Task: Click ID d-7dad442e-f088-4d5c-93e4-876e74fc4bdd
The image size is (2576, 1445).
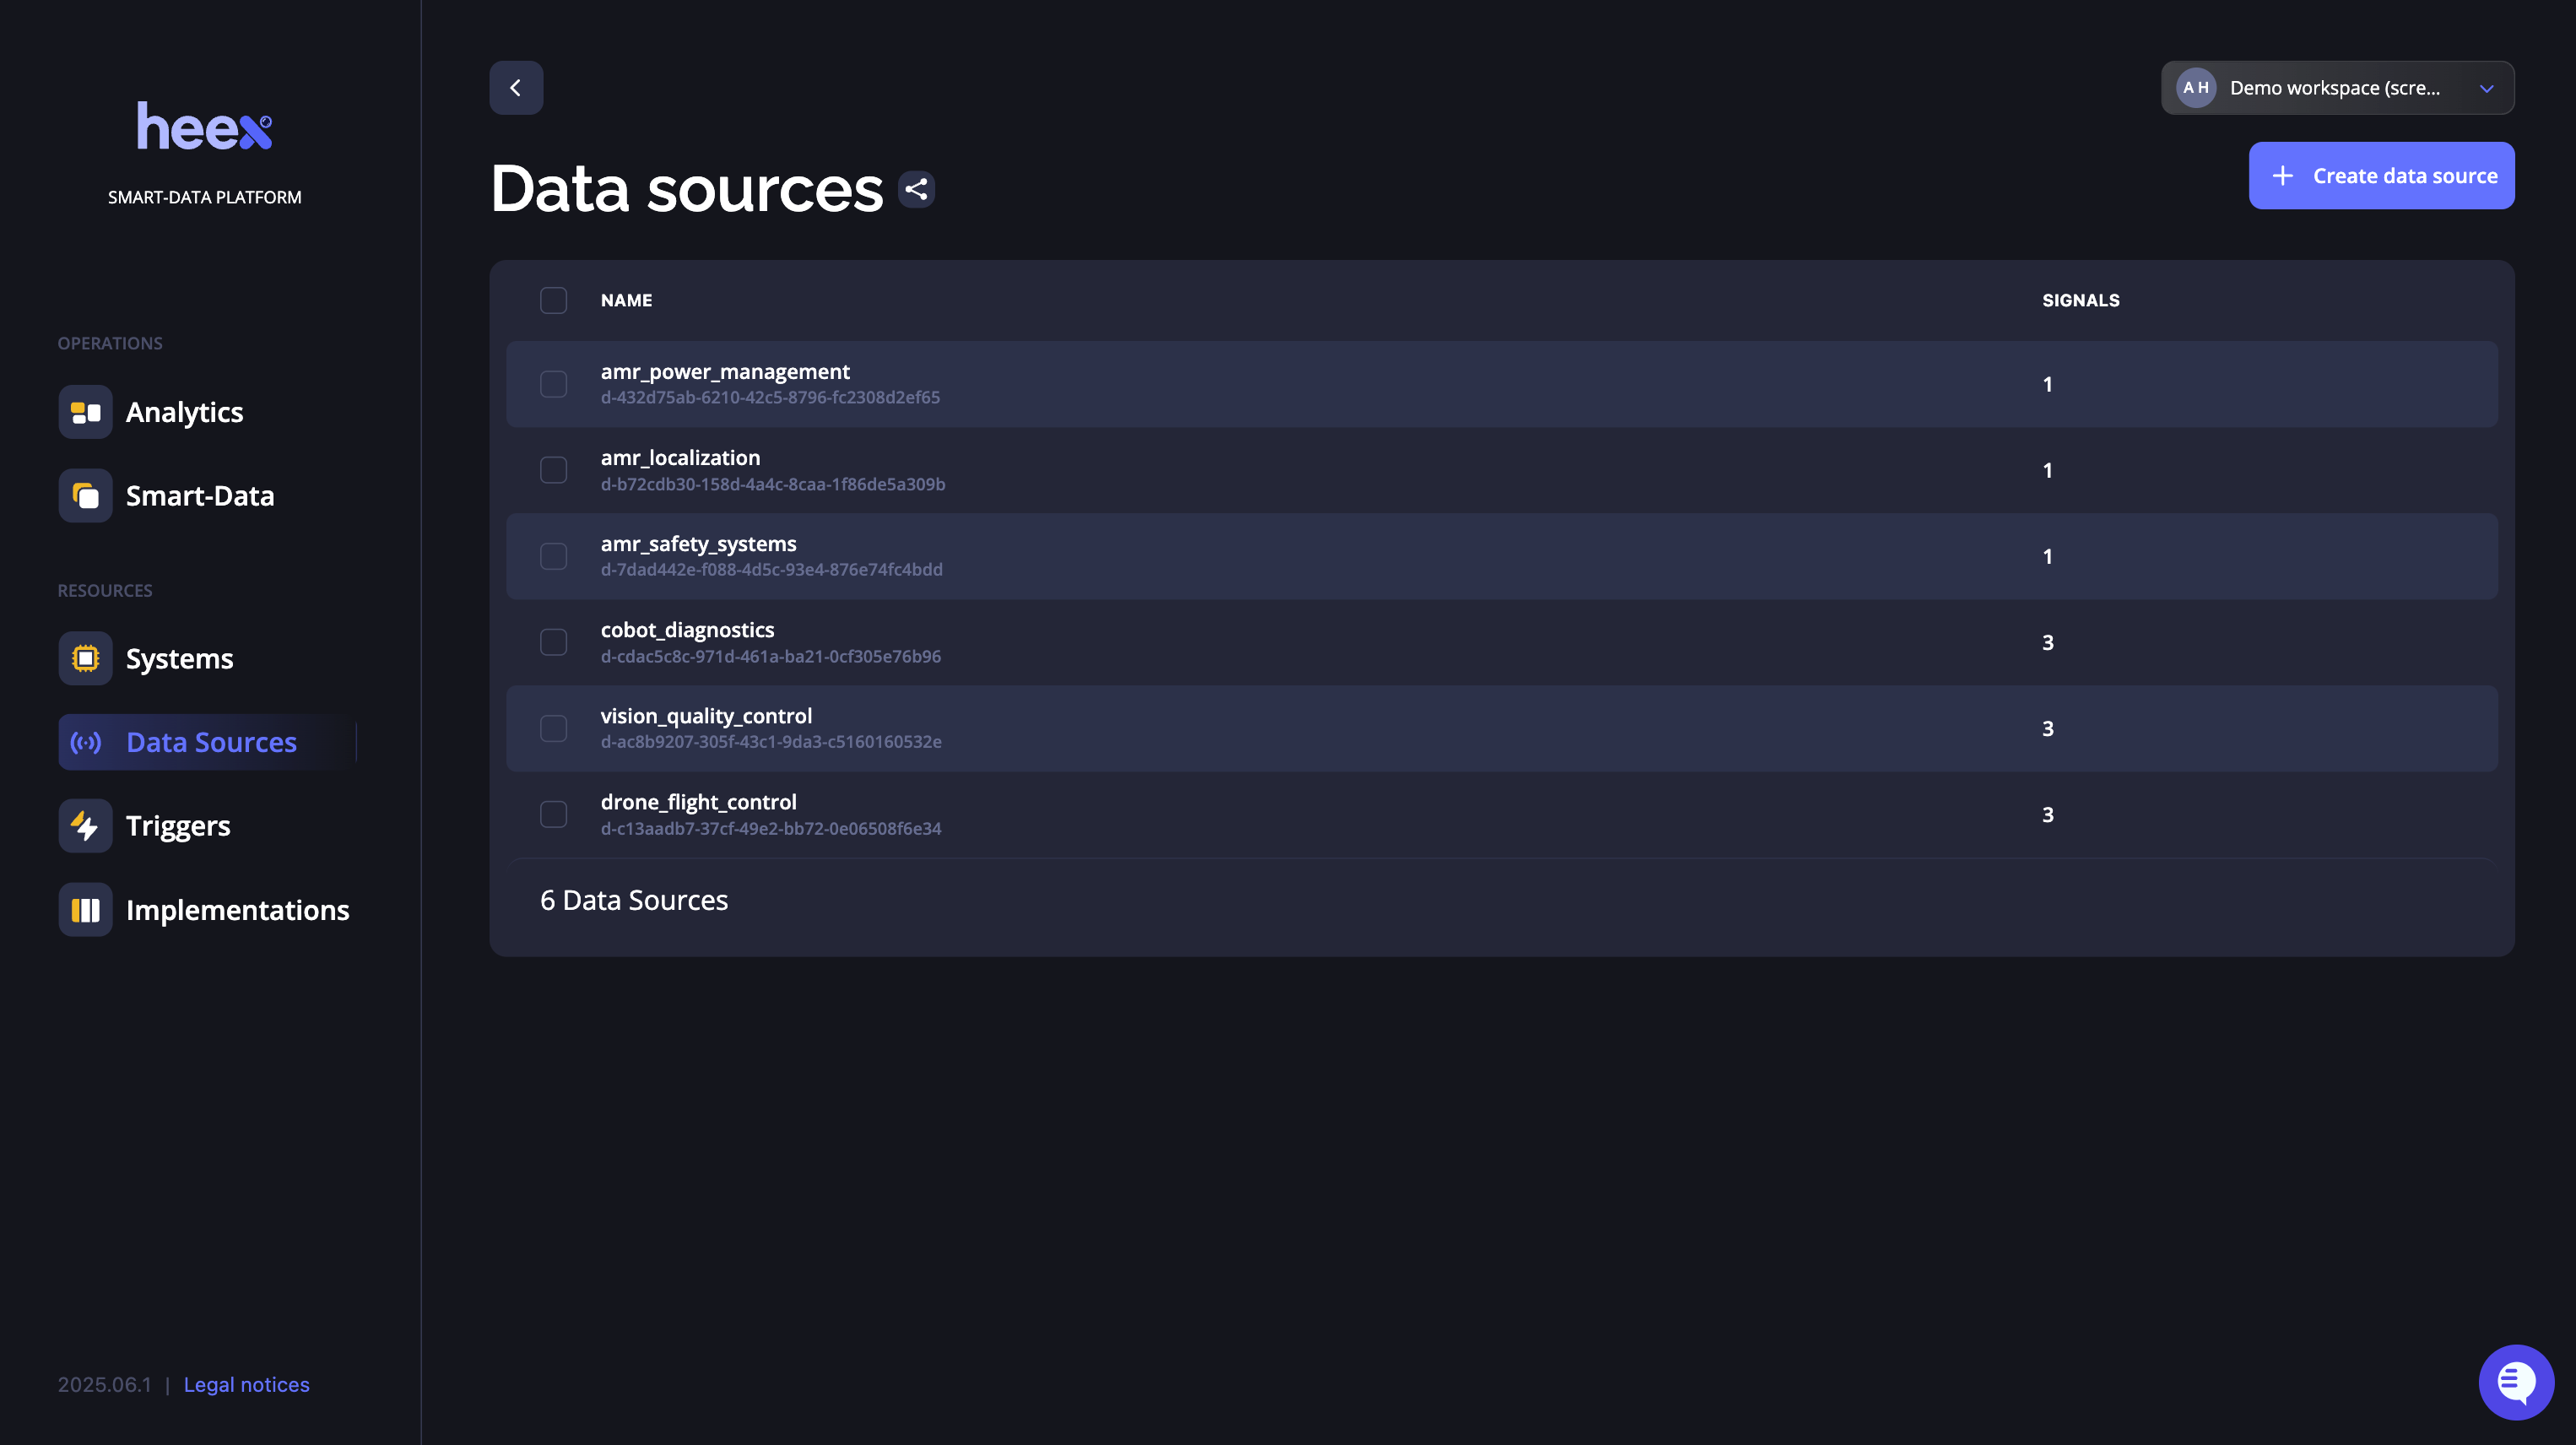Action: click(771, 569)
